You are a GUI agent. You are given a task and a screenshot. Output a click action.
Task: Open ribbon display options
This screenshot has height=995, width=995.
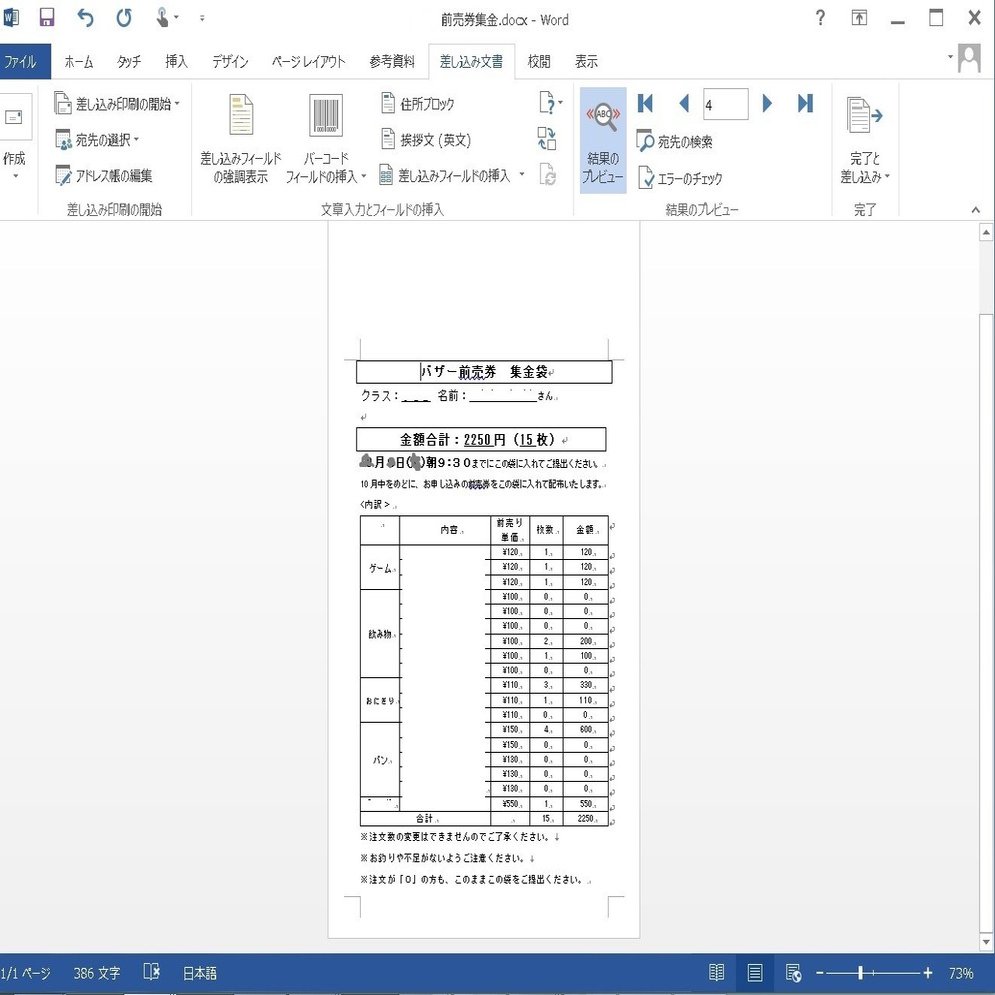click(859, 18)
